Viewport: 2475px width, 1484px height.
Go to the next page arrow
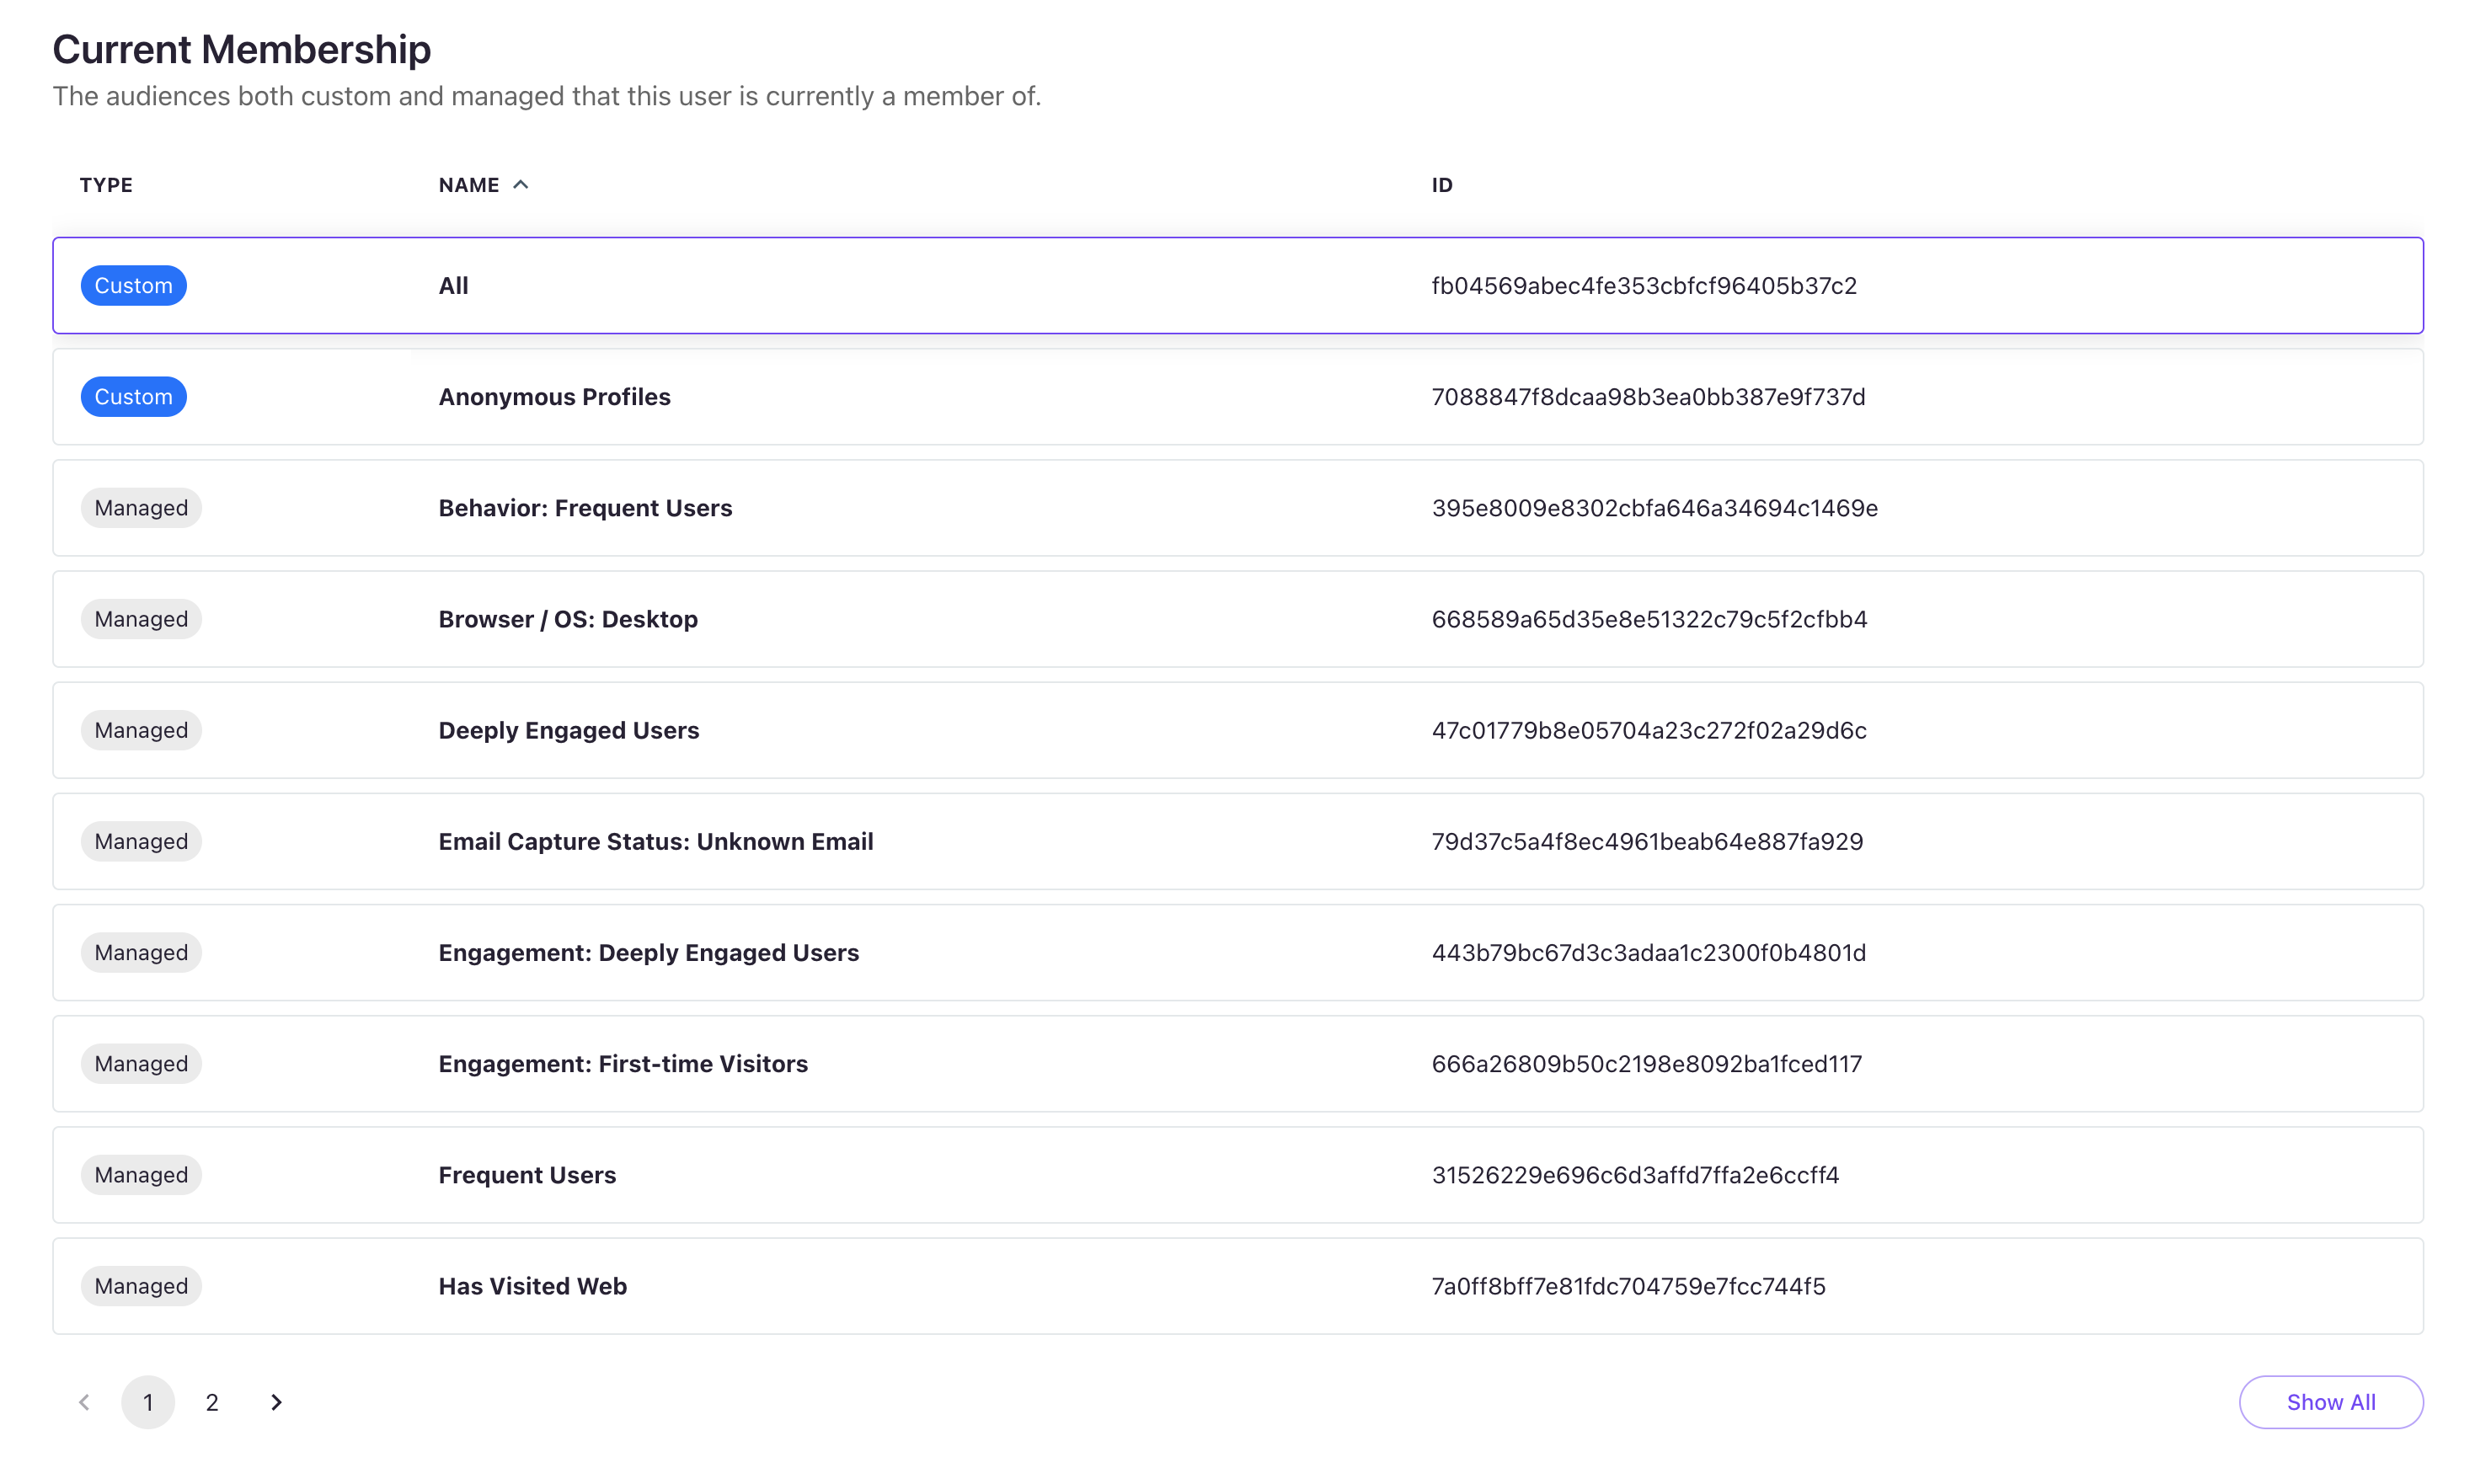tap(276, 1402)
